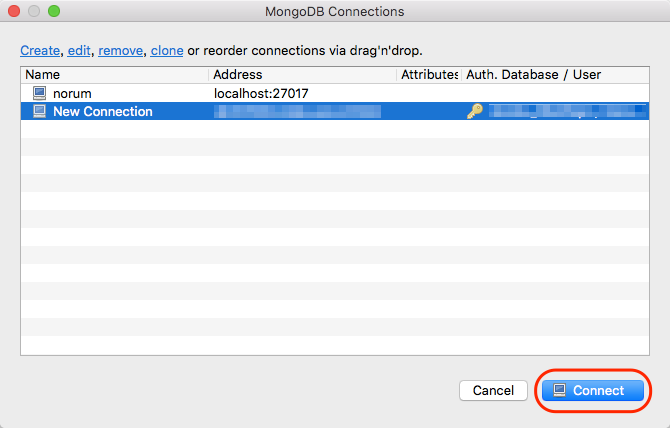Click the localhost:27017 address cell
The image size is (670, 428).
[261, 93]
